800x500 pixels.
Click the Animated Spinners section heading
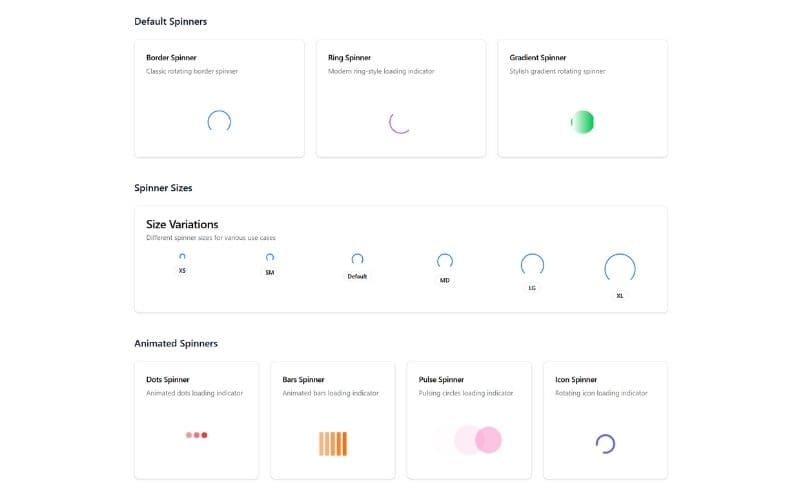pos(176,343)
